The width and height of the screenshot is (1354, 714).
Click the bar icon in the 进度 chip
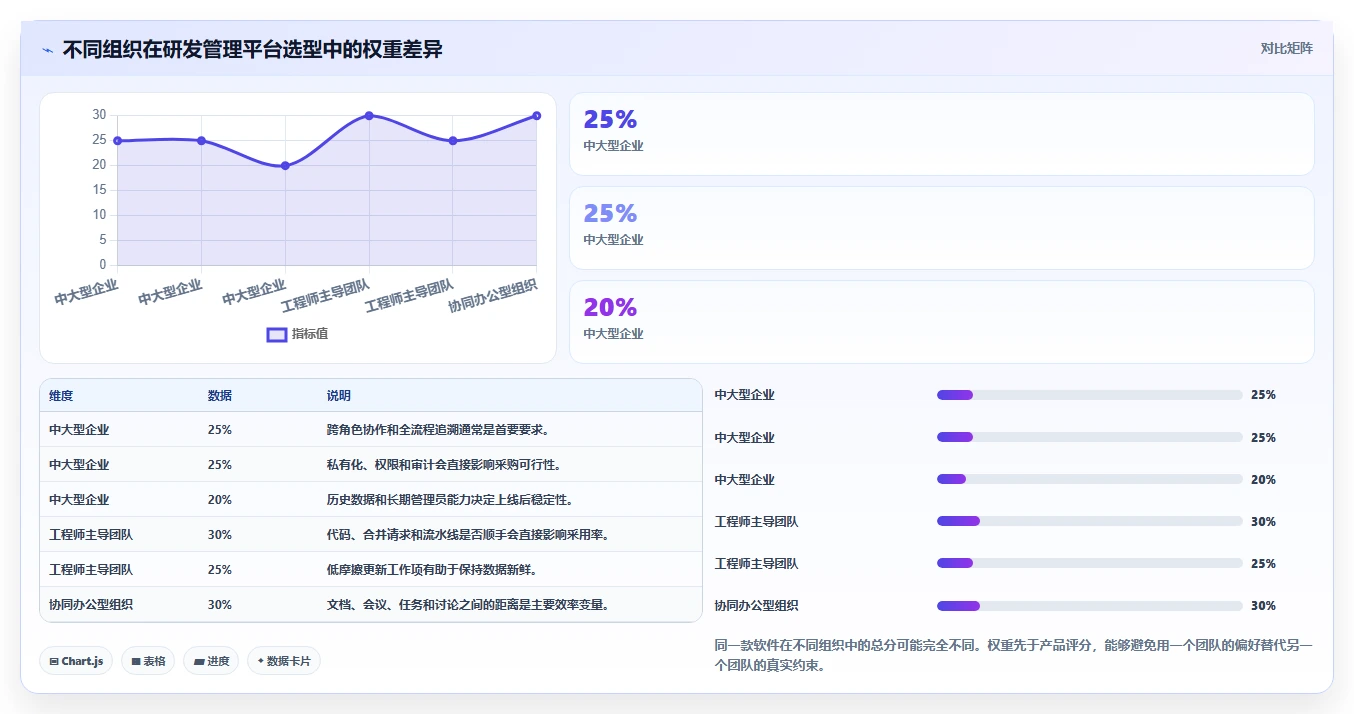198,661
